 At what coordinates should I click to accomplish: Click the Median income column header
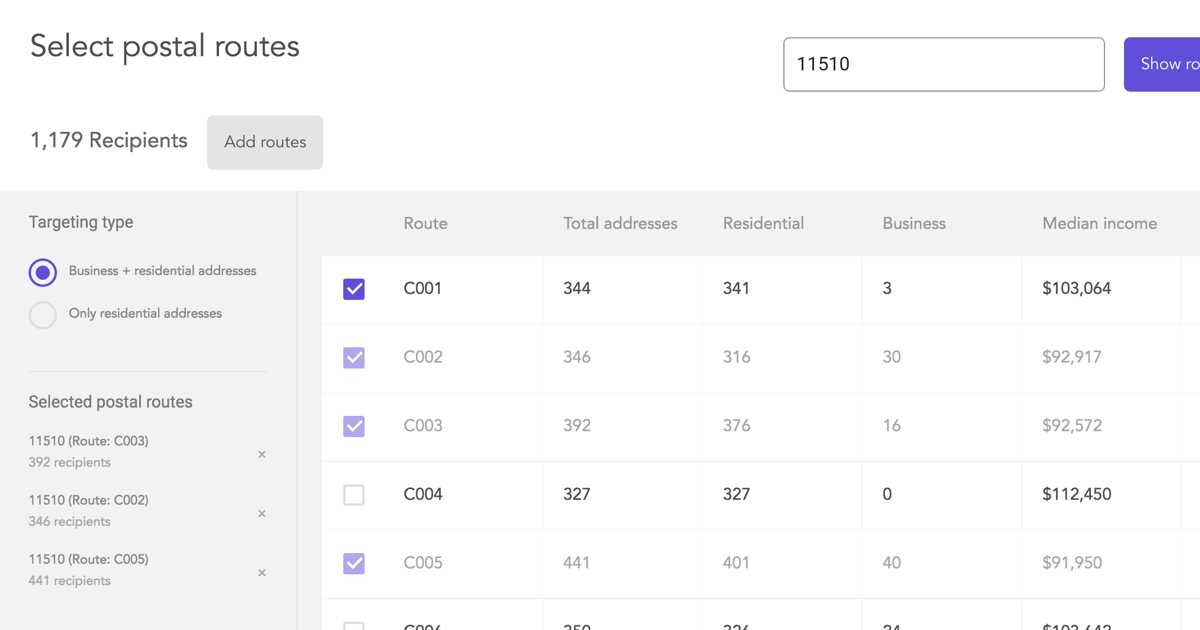[x=1099, y=223]
